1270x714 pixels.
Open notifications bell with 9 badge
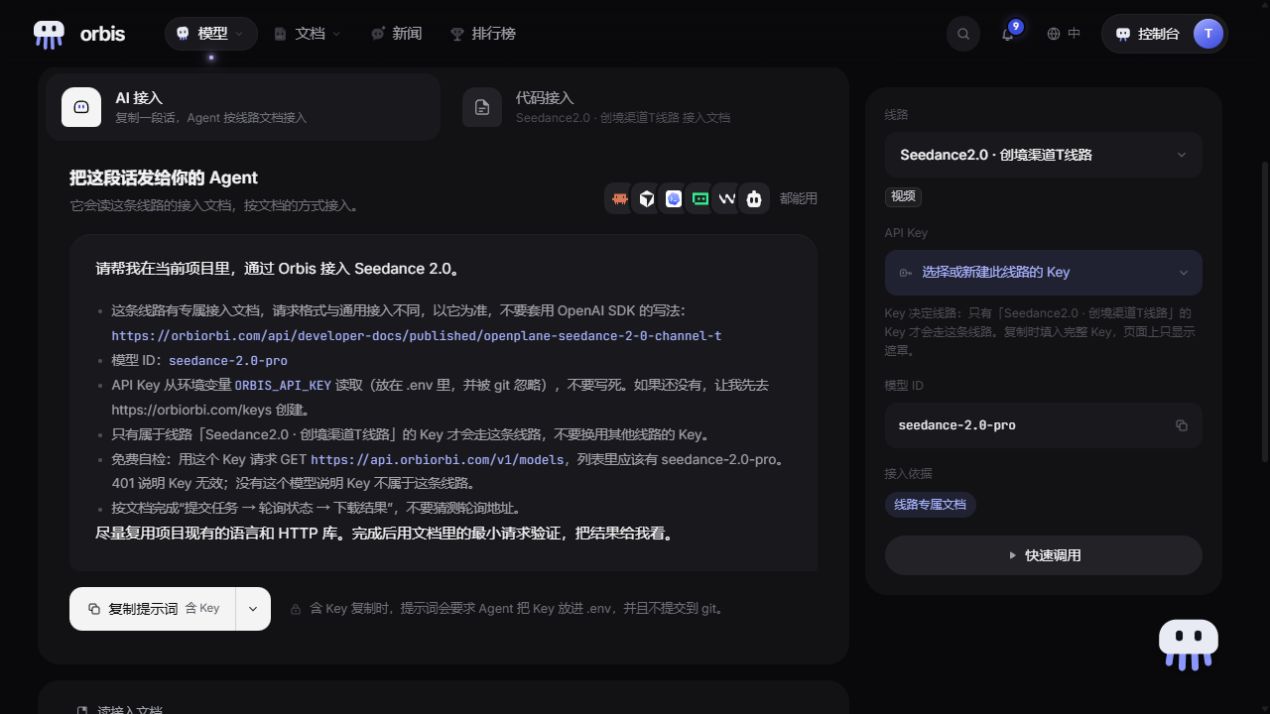pyautogui.click(x=1008, y=34)
